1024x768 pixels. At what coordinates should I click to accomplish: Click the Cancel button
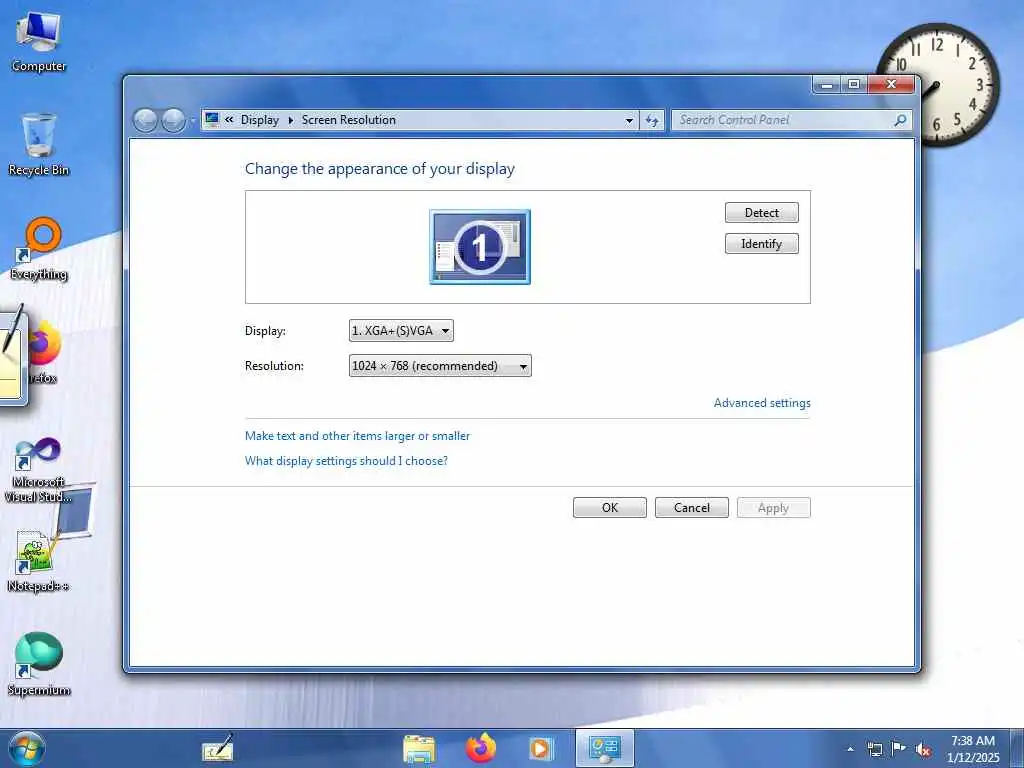pos(692,507)
